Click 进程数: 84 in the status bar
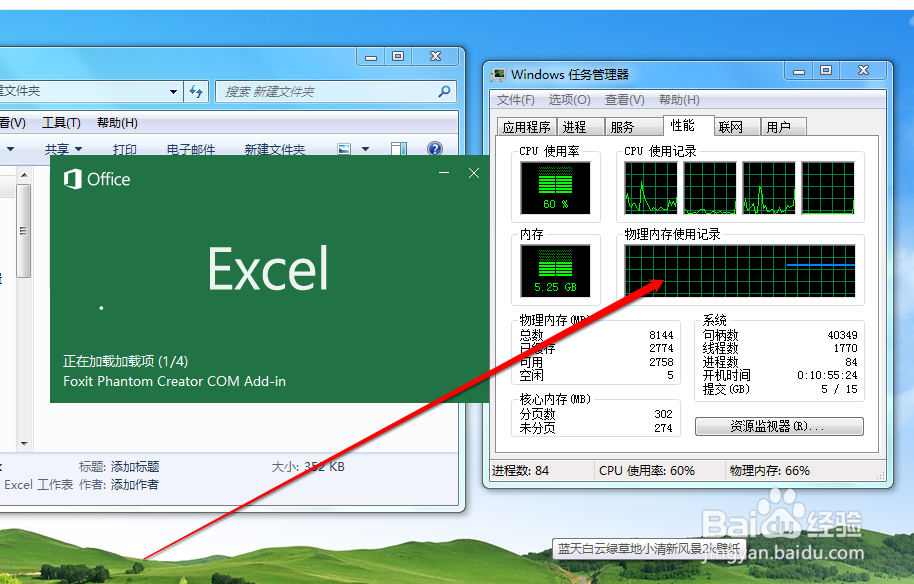 point(520,471)
